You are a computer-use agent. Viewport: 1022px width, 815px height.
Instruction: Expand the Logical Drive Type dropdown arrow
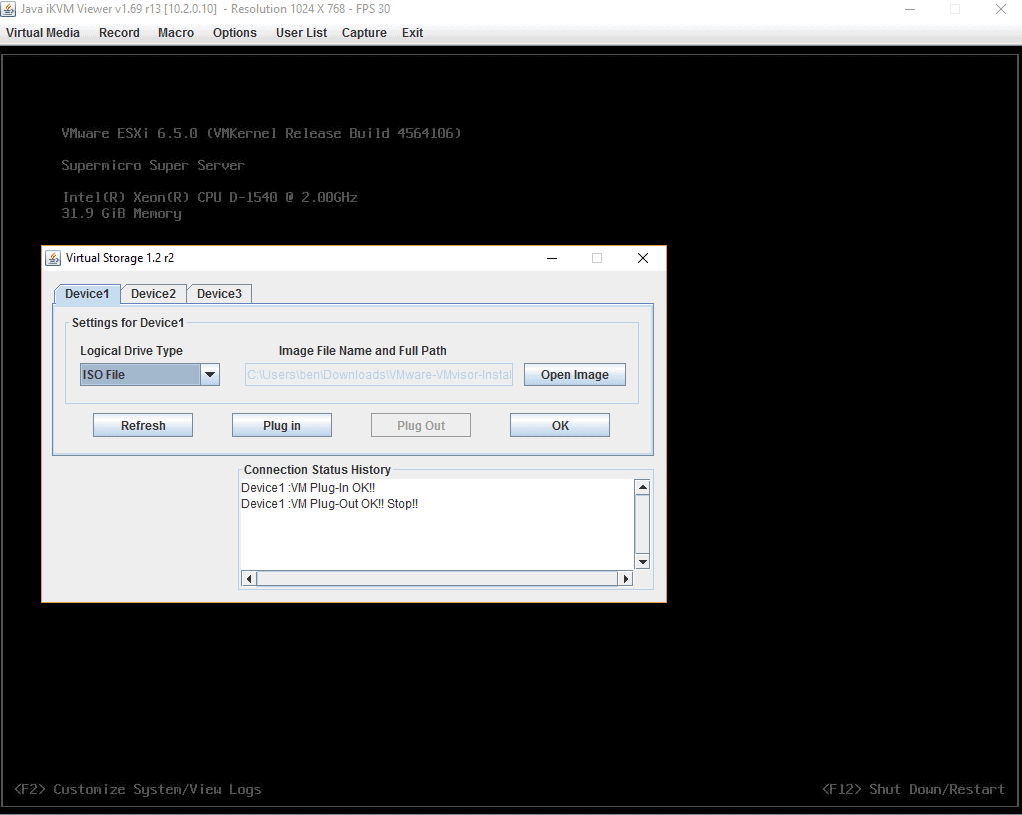coord(210,374)
